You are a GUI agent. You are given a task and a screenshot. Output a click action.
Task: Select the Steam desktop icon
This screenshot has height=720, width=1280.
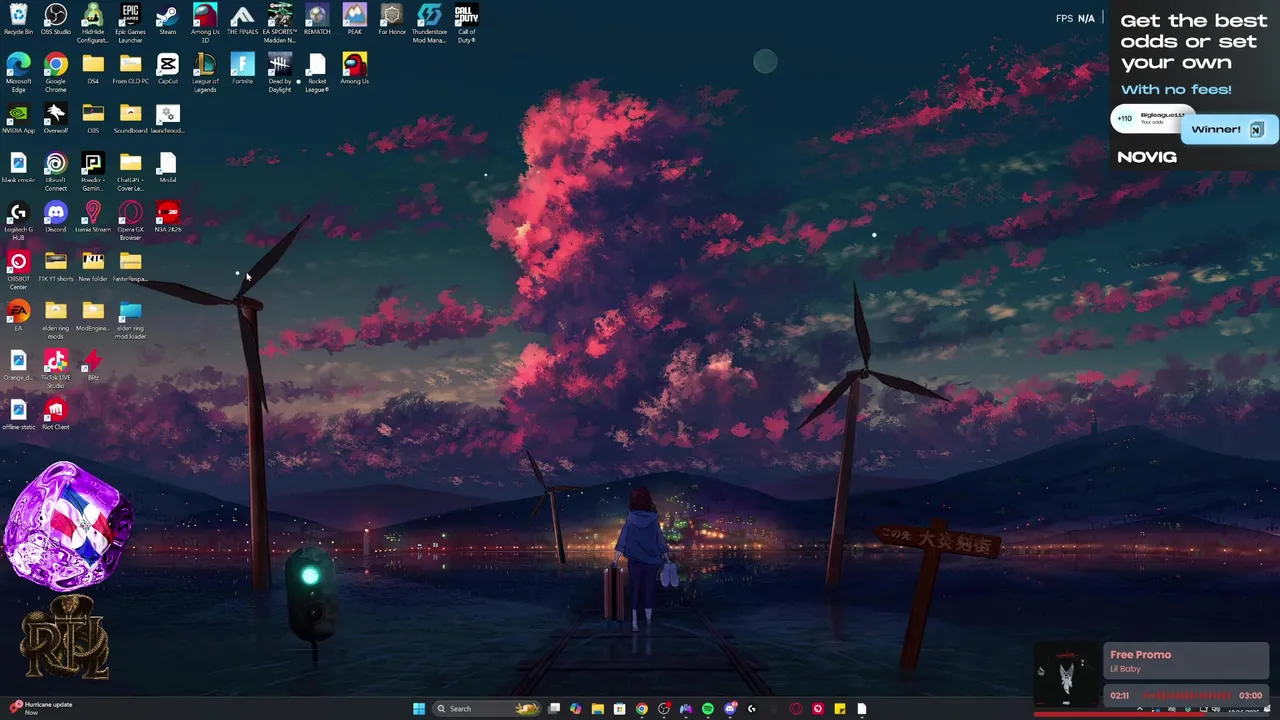[x=168, y=20]
